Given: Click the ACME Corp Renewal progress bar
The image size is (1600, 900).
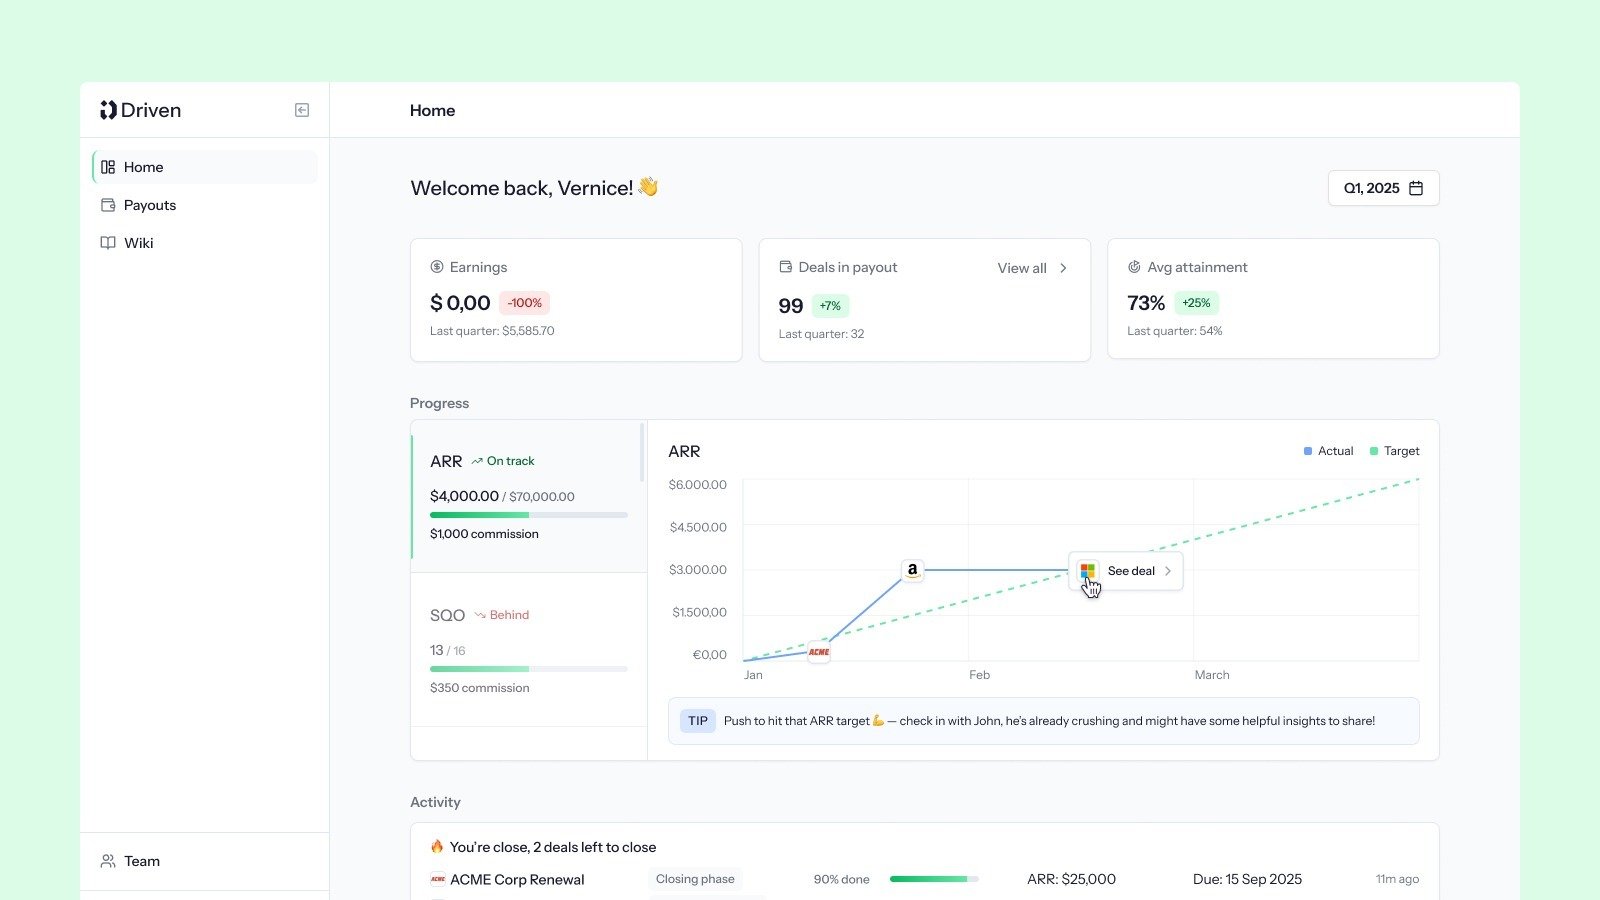Looking at the screenshot, I should point(933,879).
